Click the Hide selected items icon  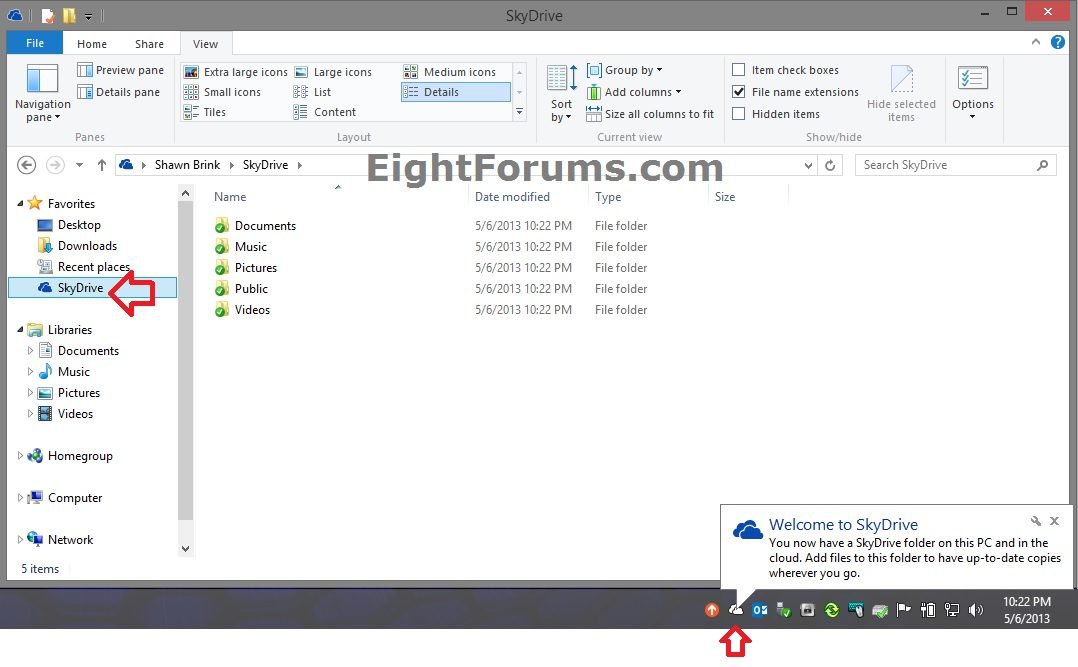[902, 94]
